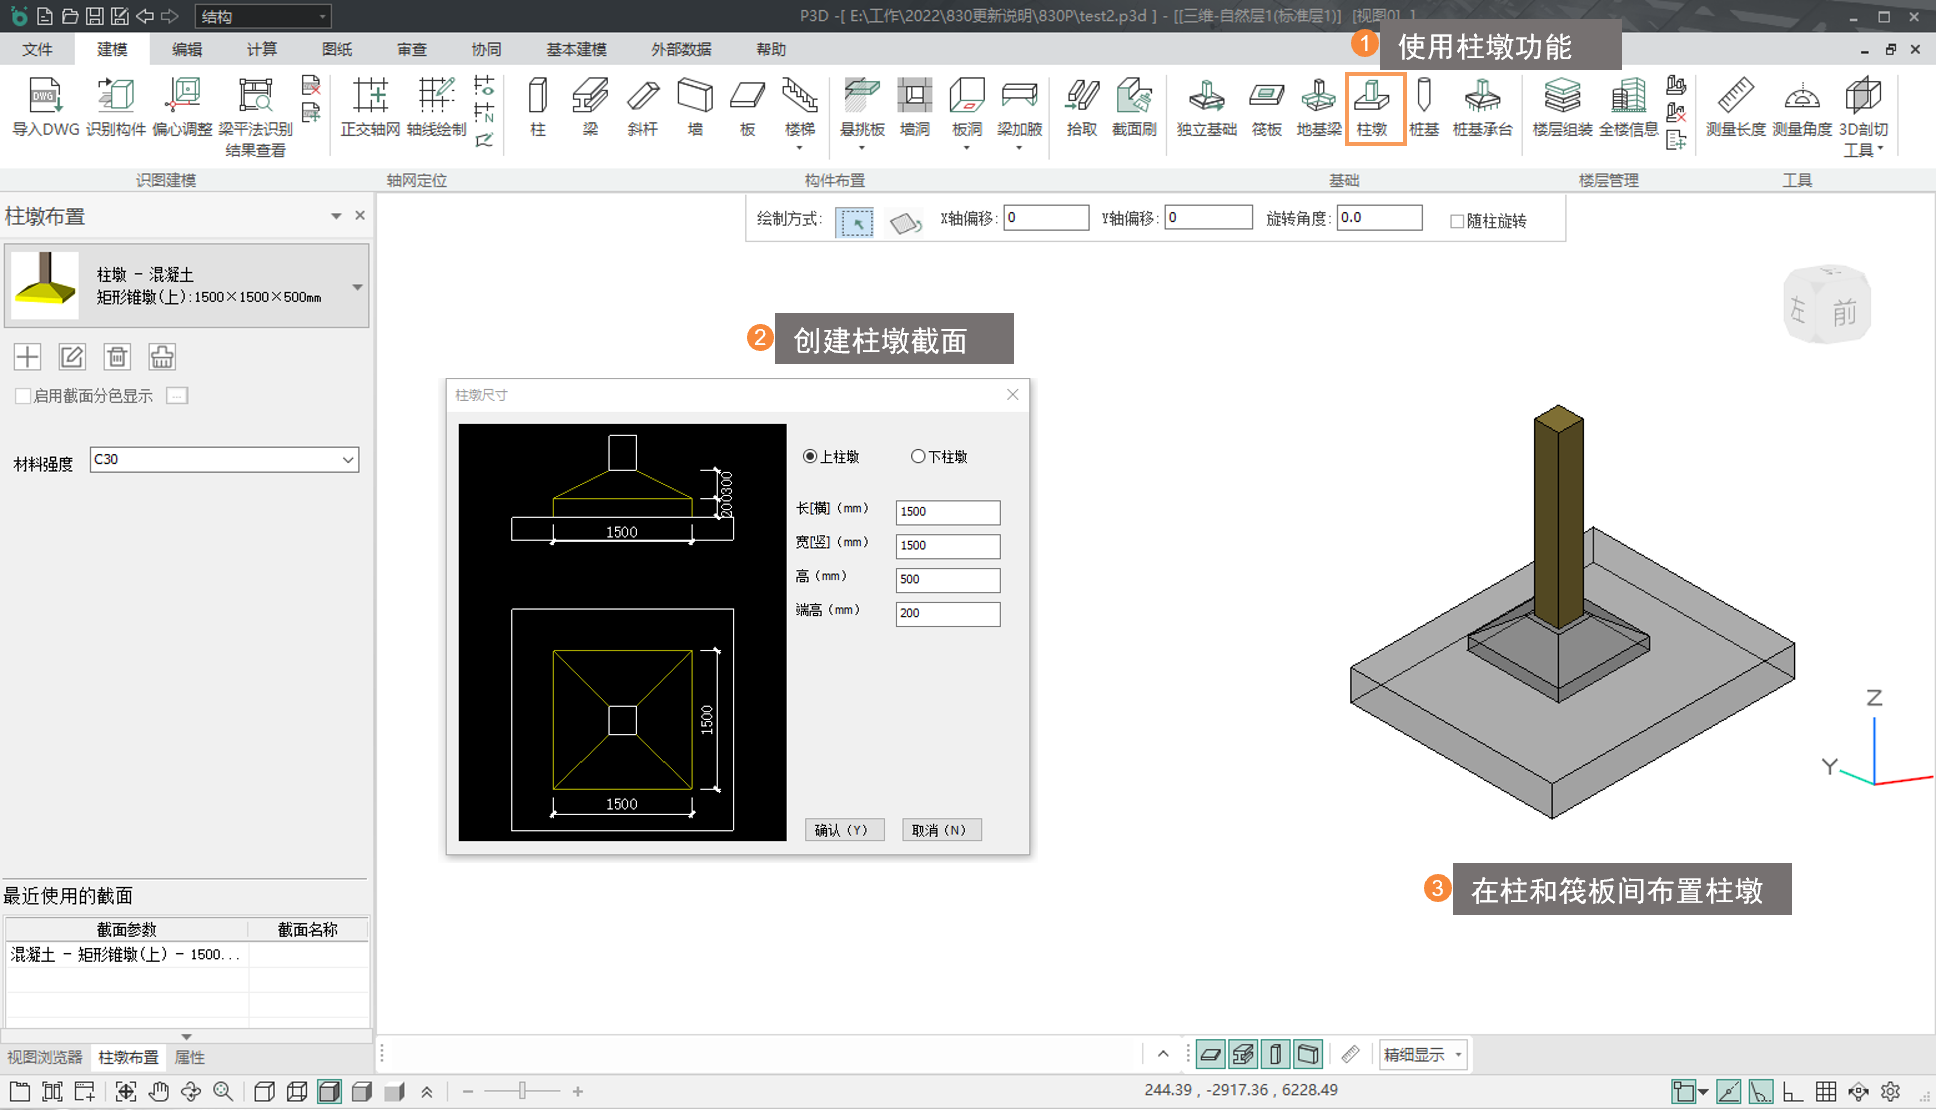The height and width of the screenshot is (1110, 1936).
Task: Select the 柱墩 column pier tool
Action: coord(1372,107)
